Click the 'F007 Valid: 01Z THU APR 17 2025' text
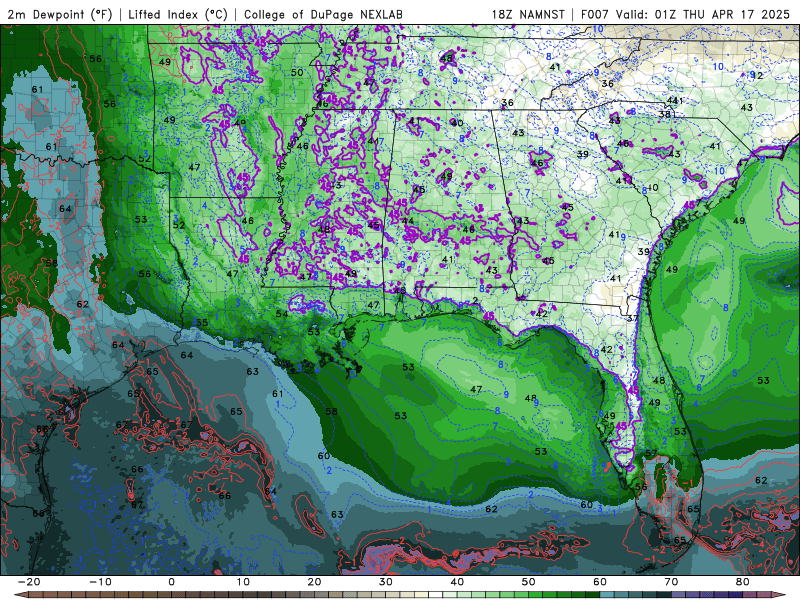The height and width of the screenshot is (600, 800). tap(685, 14)
